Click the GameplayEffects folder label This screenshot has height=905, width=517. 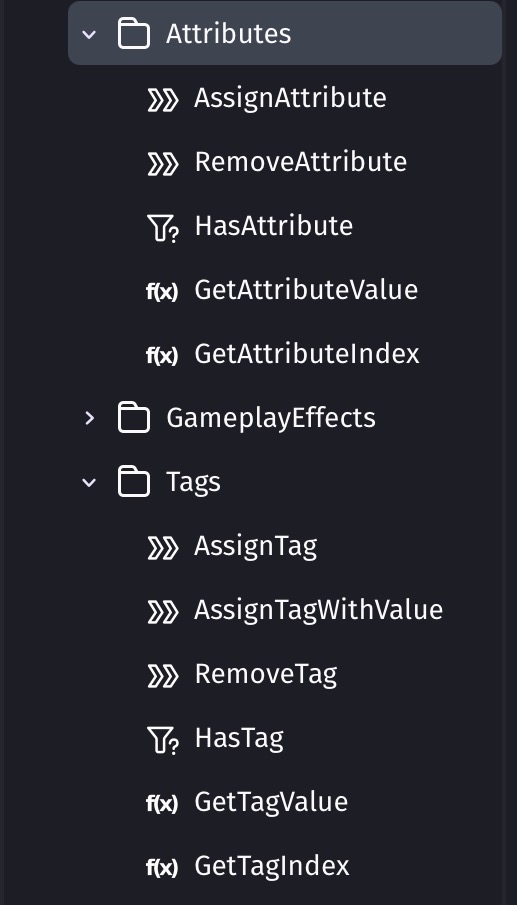pos(271,418)
